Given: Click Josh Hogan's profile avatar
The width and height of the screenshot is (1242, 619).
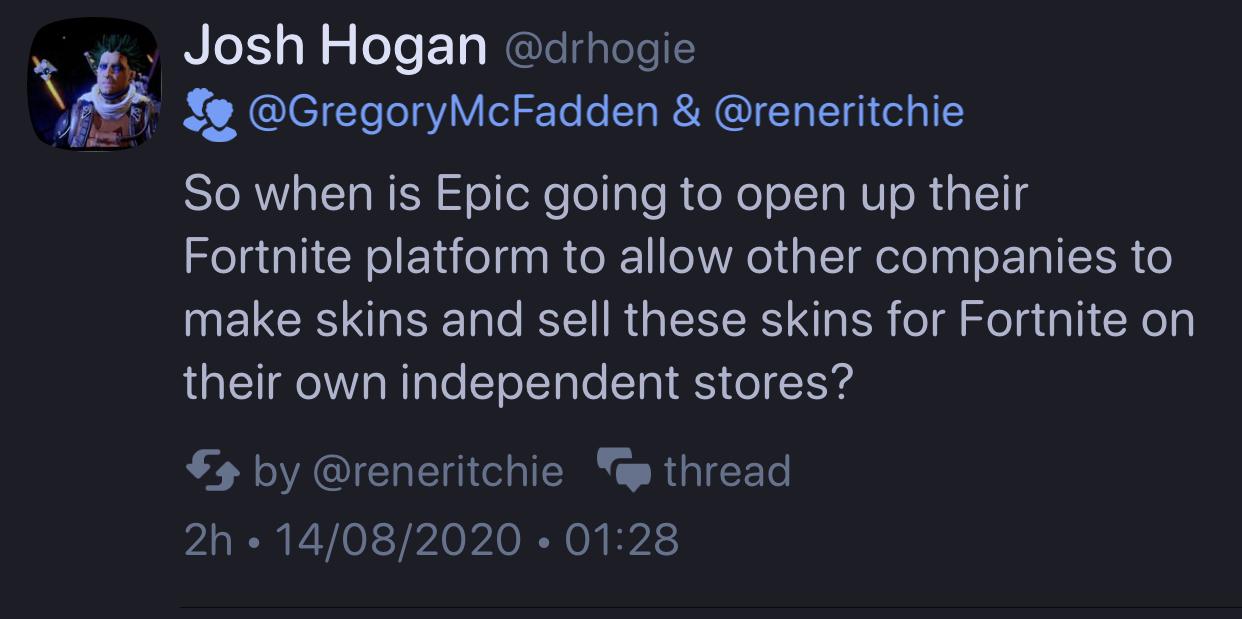Looking at the screenshot, I should click(x=93, y=84).
